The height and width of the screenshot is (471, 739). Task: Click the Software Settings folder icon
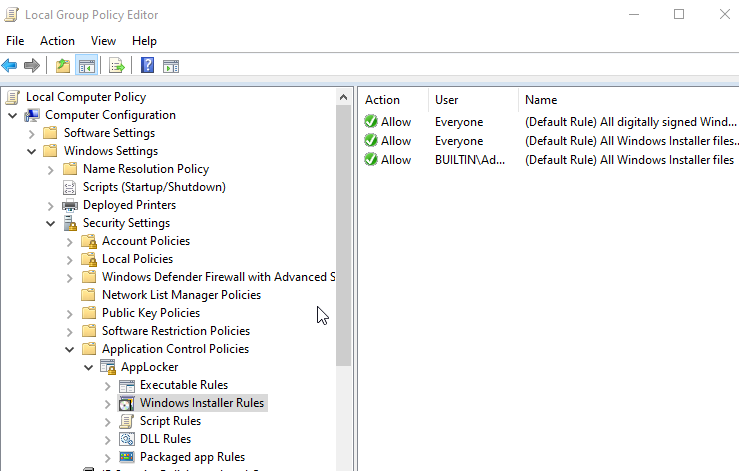pos(50,133)
